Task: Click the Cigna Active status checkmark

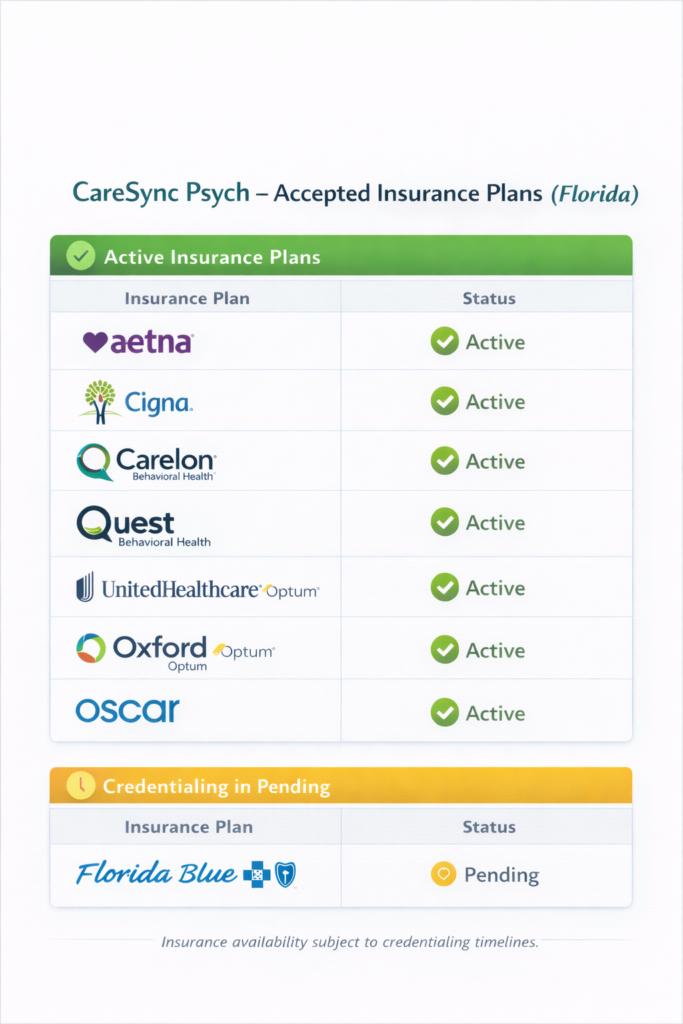Action: (444, 402)
